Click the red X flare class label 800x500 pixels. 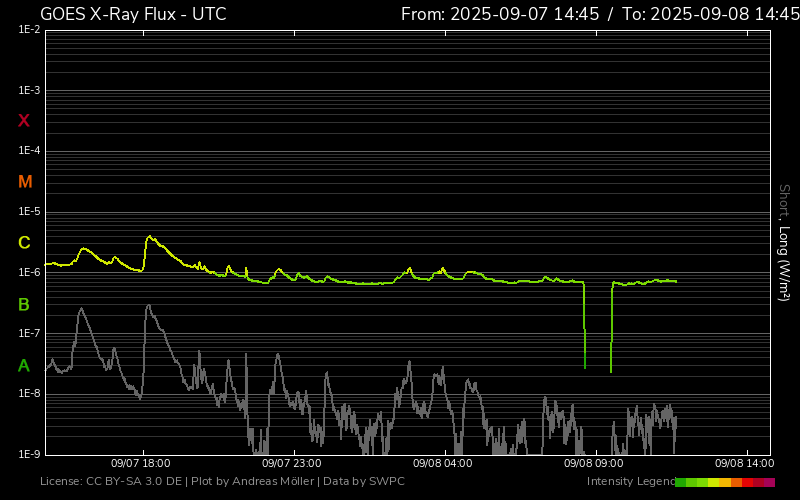click(x=24, y=121)
